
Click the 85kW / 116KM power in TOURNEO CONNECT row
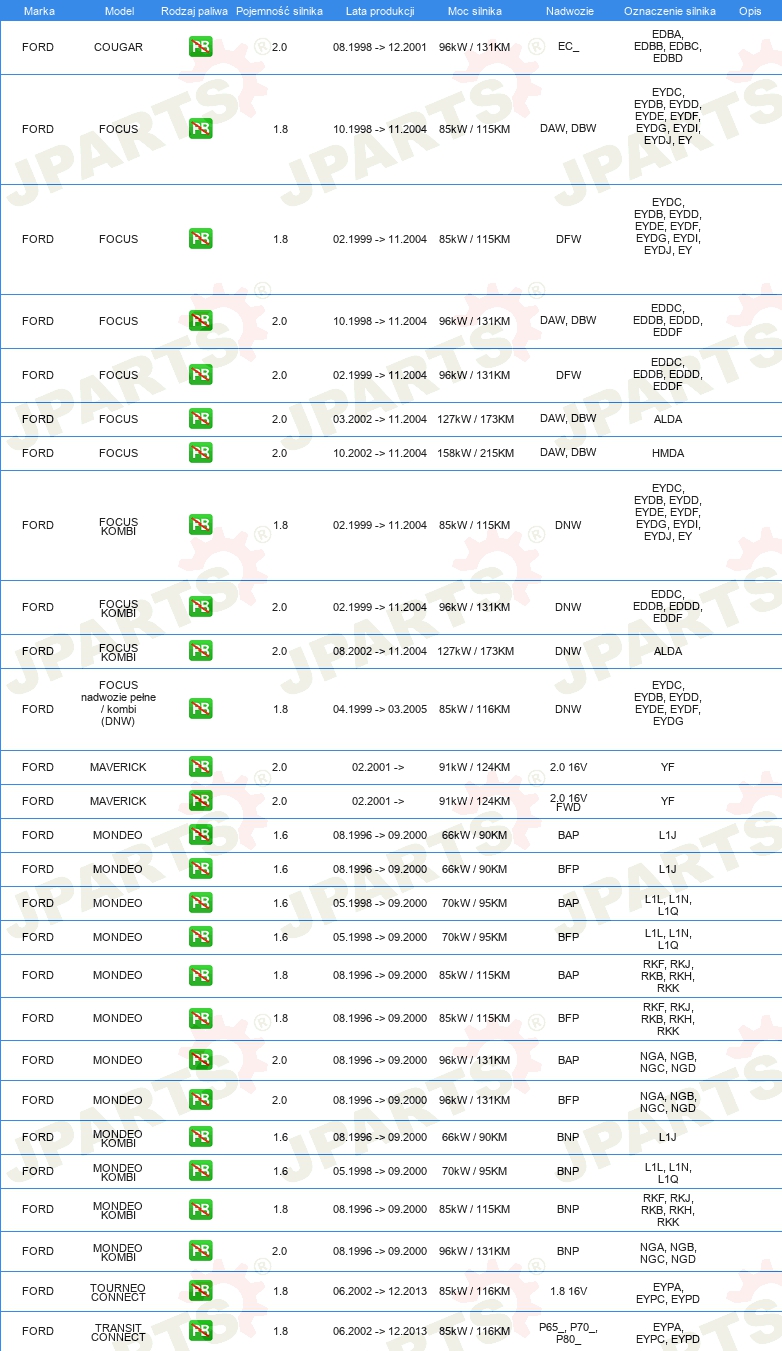click(475, 1291)
